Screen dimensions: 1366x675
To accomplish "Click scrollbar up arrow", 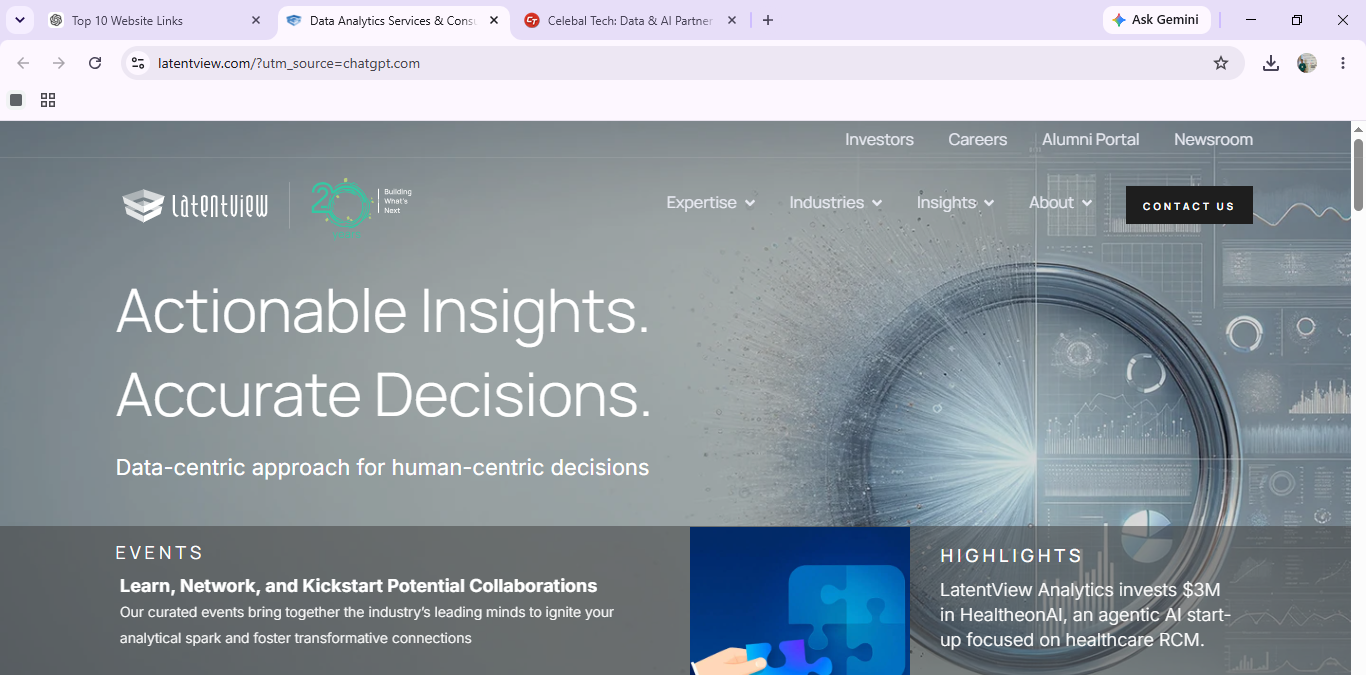I will tap(1359, 129).
